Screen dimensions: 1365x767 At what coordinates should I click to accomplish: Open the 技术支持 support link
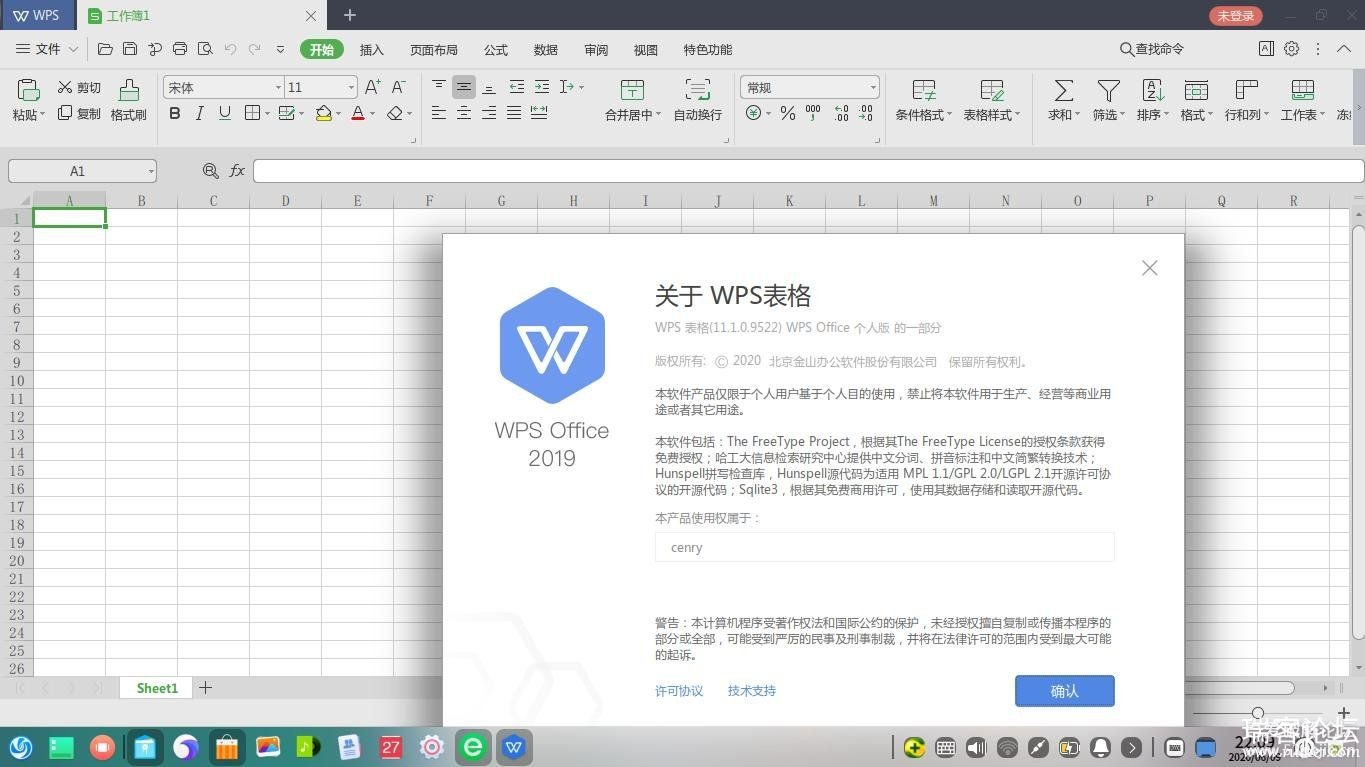point(752,691)
